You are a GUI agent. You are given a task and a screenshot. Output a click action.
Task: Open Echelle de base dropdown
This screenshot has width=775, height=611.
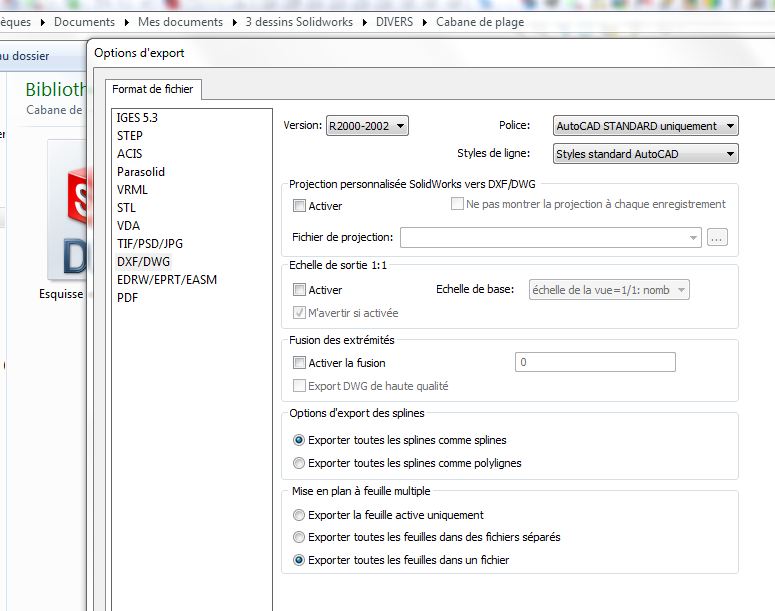(x=609, y=290)
